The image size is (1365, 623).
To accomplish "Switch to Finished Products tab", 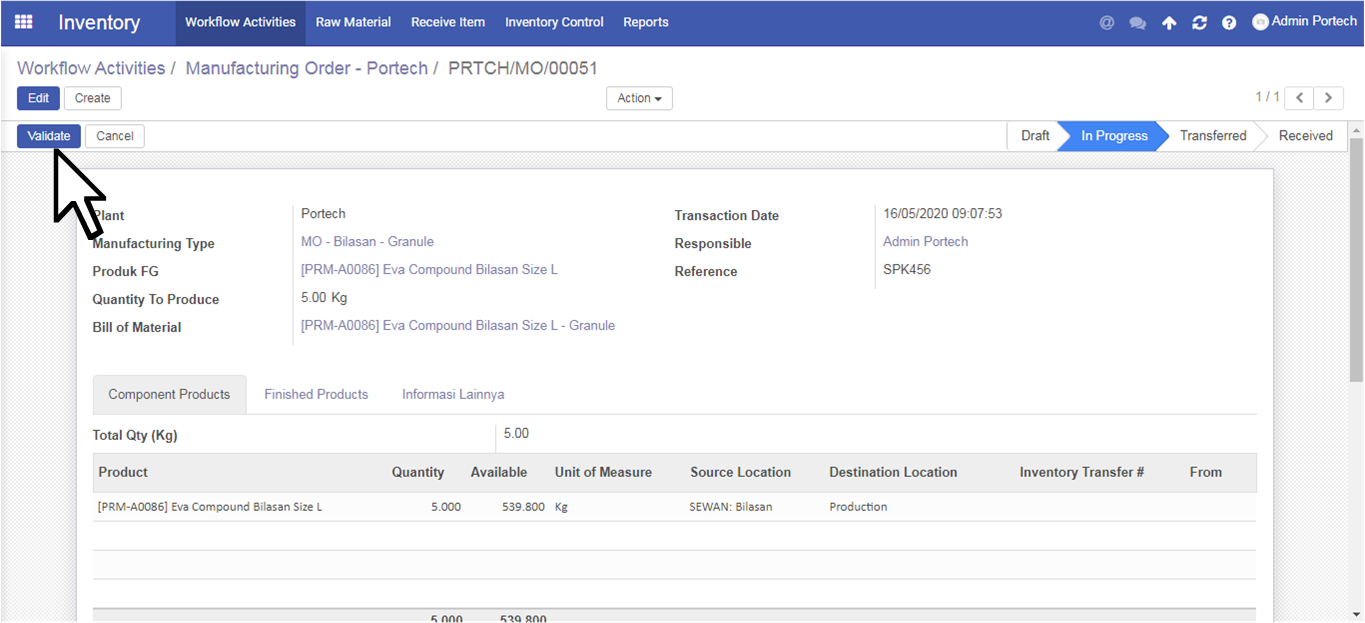I will (x=316, y=394).
